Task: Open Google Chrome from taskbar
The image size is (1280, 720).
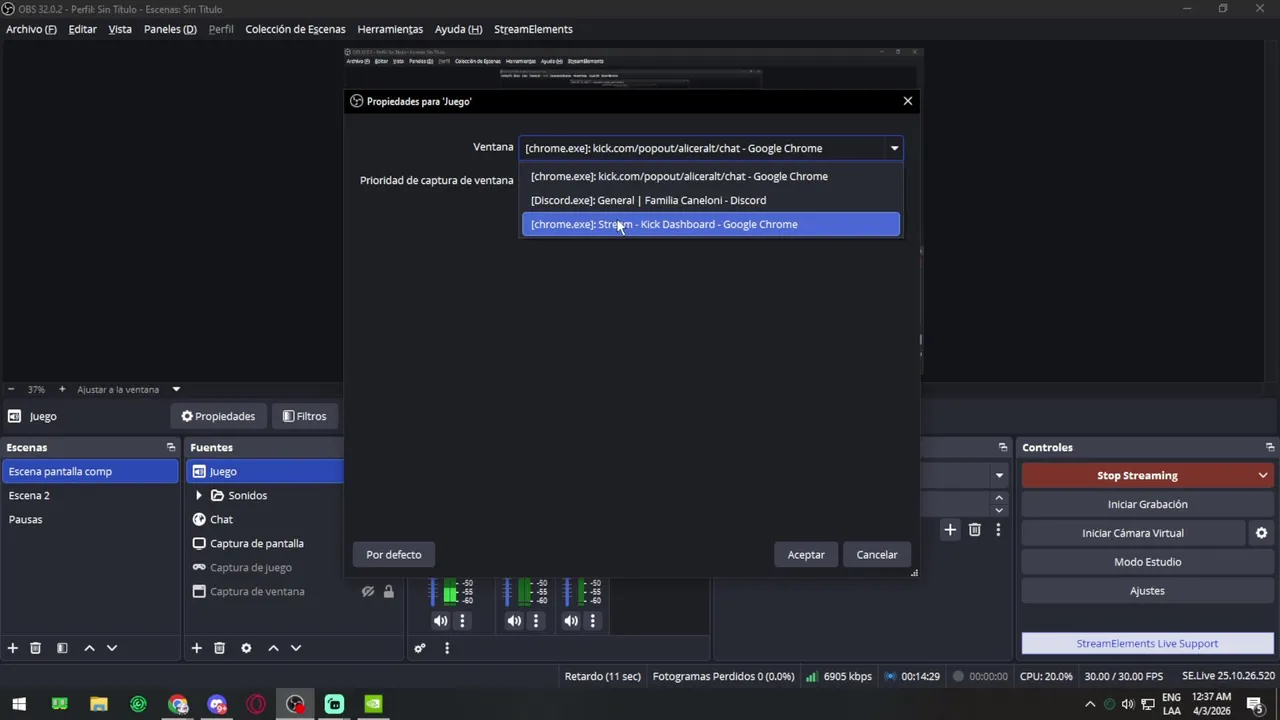Action: [178, 704]
